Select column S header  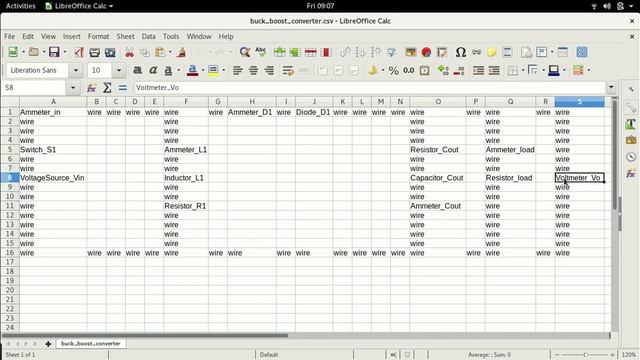pyautogui.click(x=580, y=102)
